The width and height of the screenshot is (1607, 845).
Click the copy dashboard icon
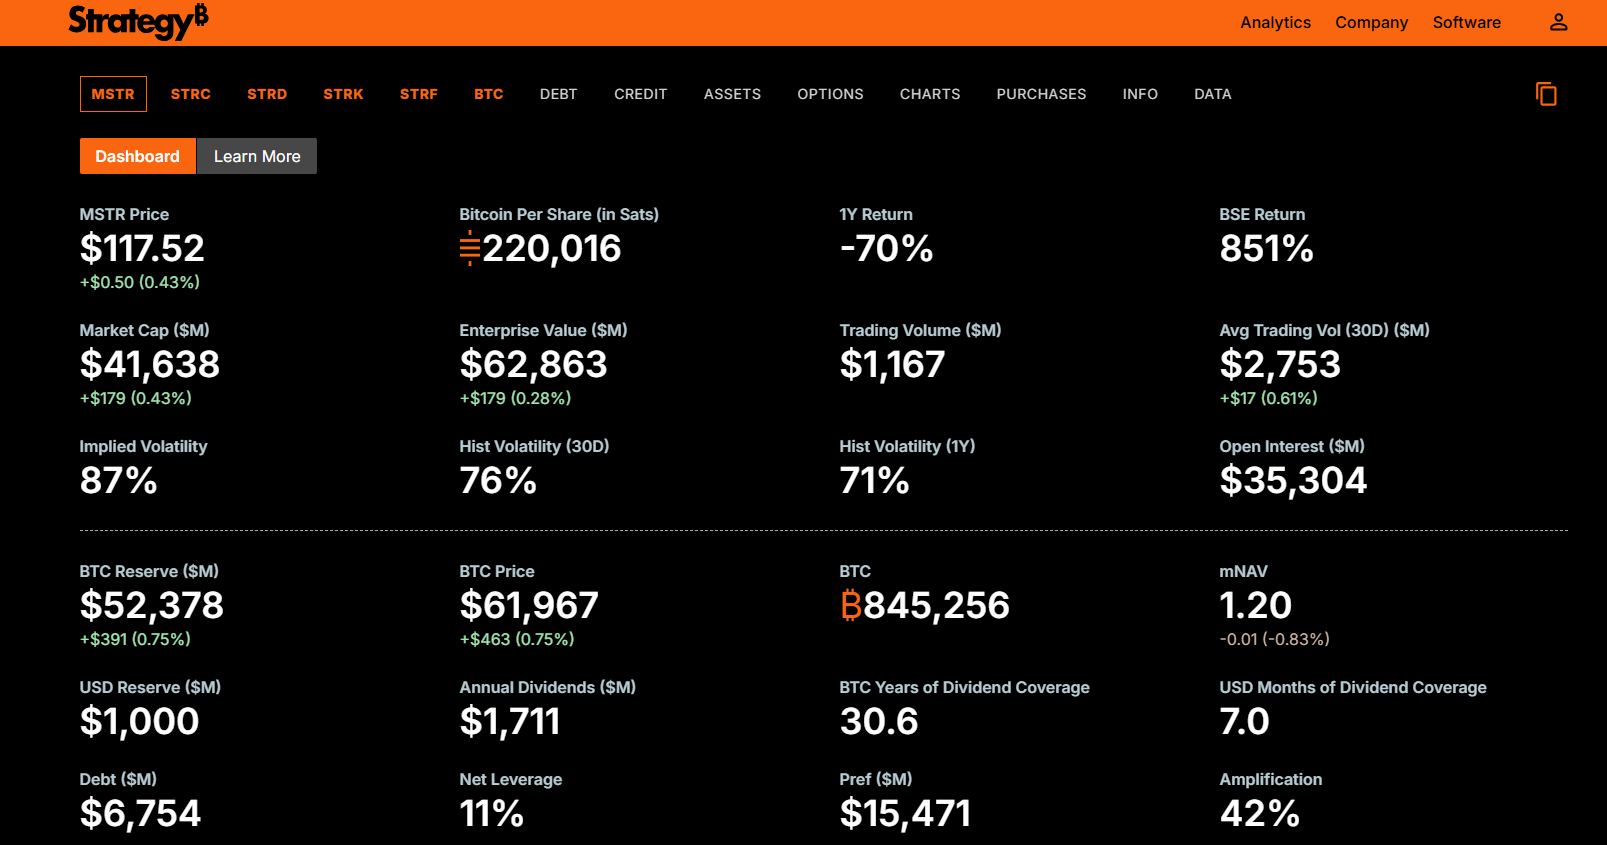(x=1546, y=94)
